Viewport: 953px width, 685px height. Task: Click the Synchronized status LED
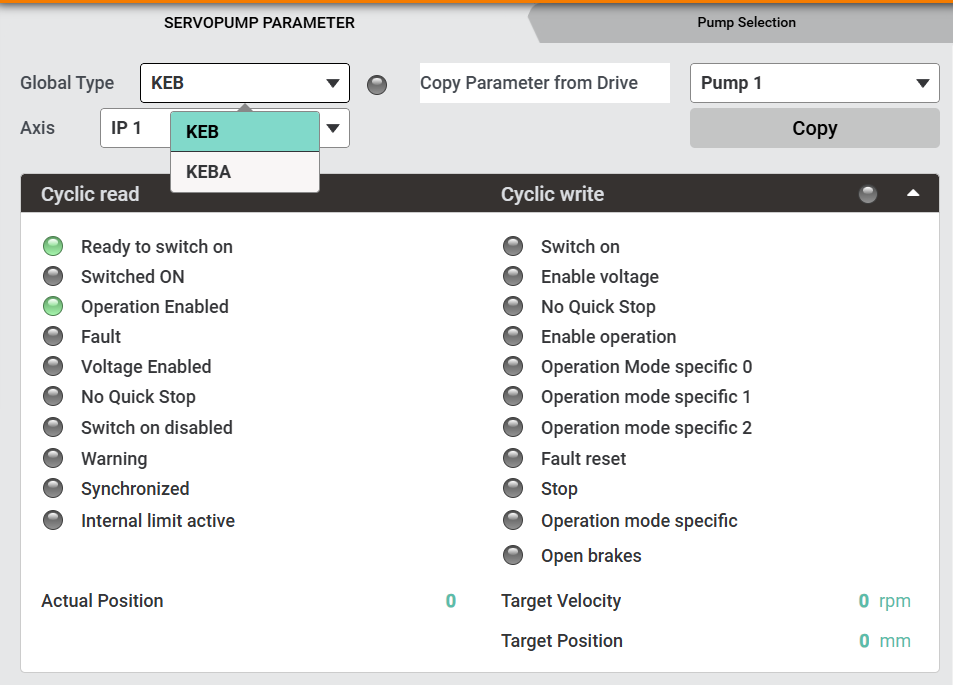click(53, 489)
